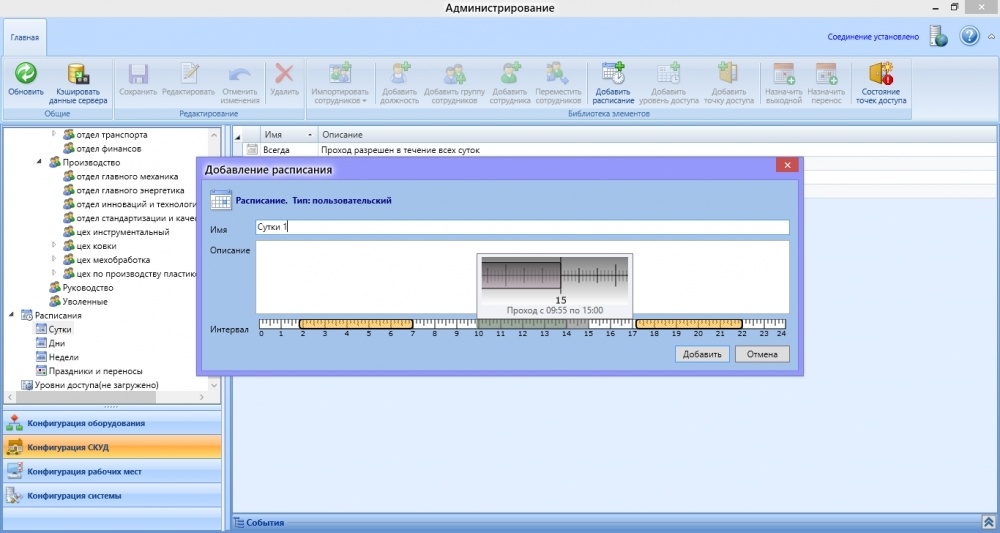Click the tree scroll down arrow

pyautogui.click(x=214, y=385)
